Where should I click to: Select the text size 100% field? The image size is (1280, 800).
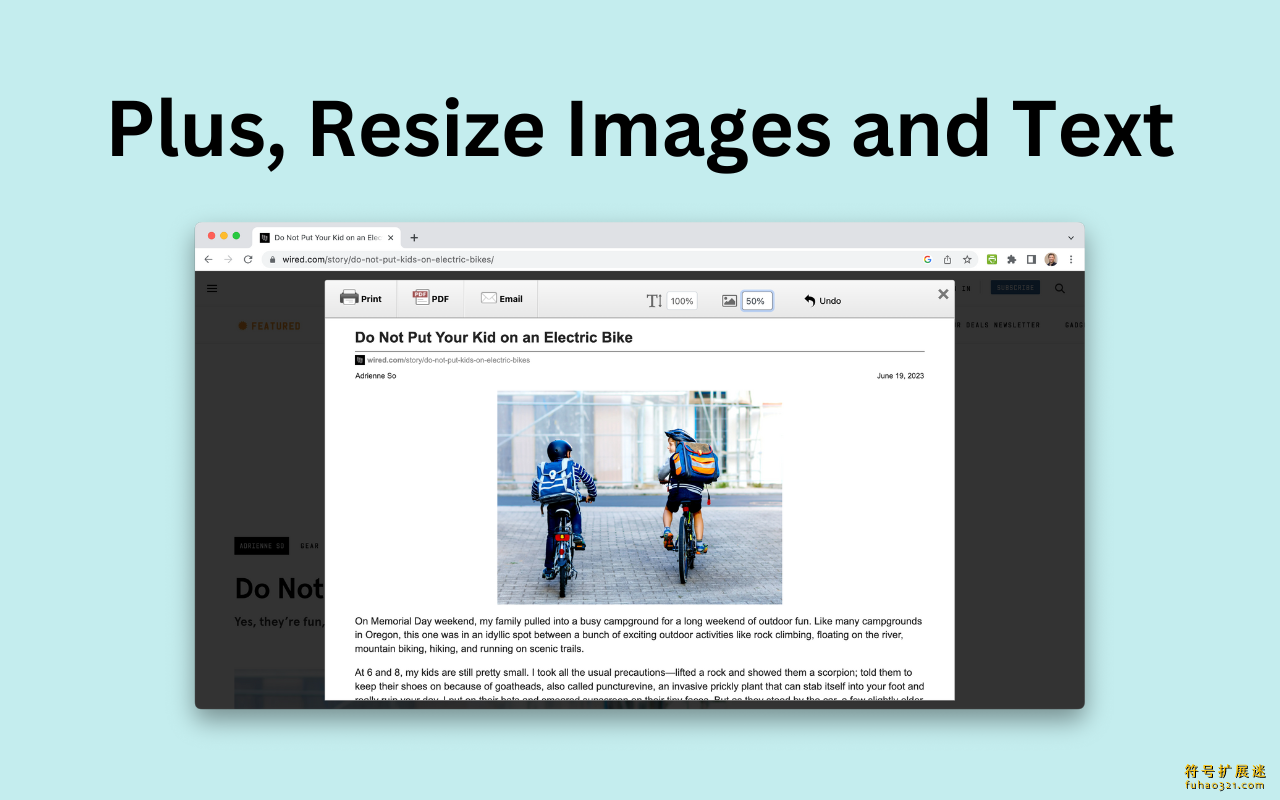coord(682,300)
